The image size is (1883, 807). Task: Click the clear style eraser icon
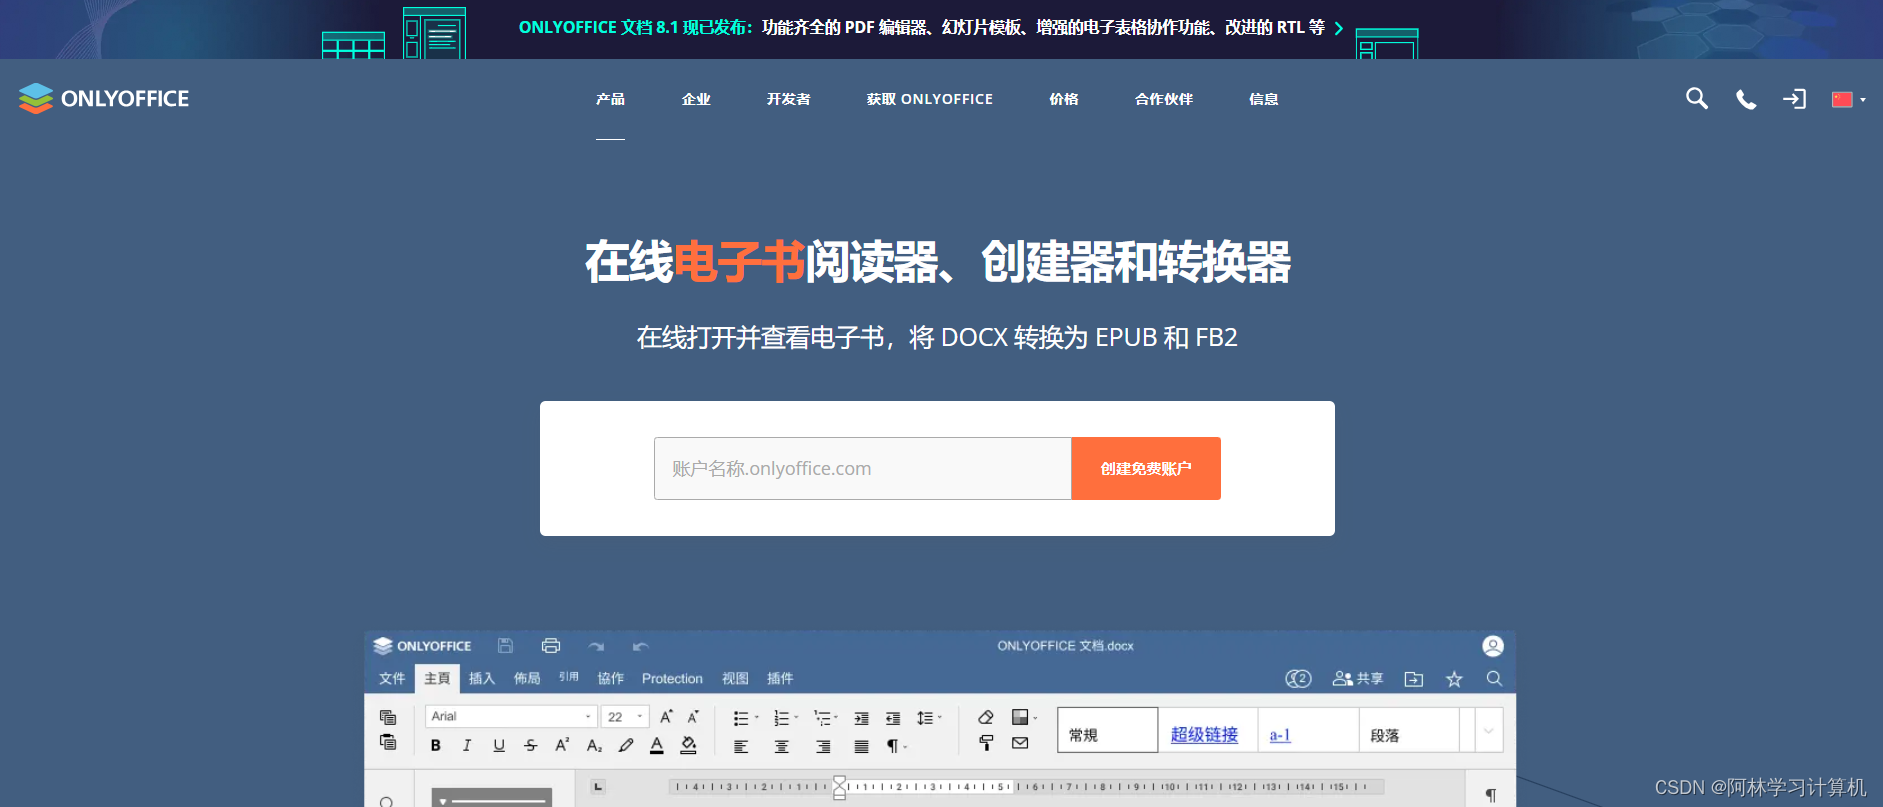(986, 717)
